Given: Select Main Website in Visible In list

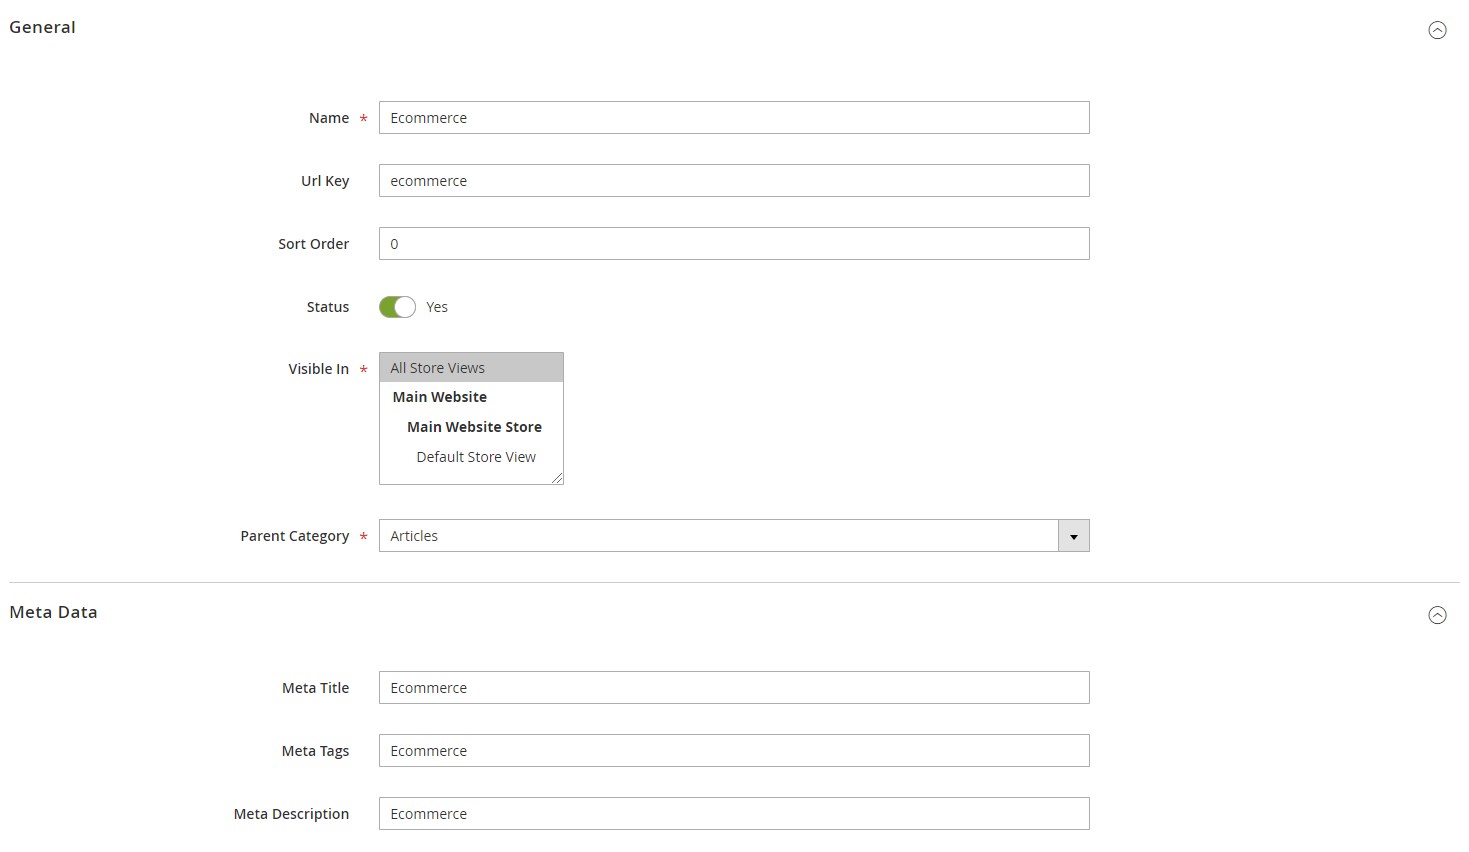Looking at the screenshot, I should 471,397.
